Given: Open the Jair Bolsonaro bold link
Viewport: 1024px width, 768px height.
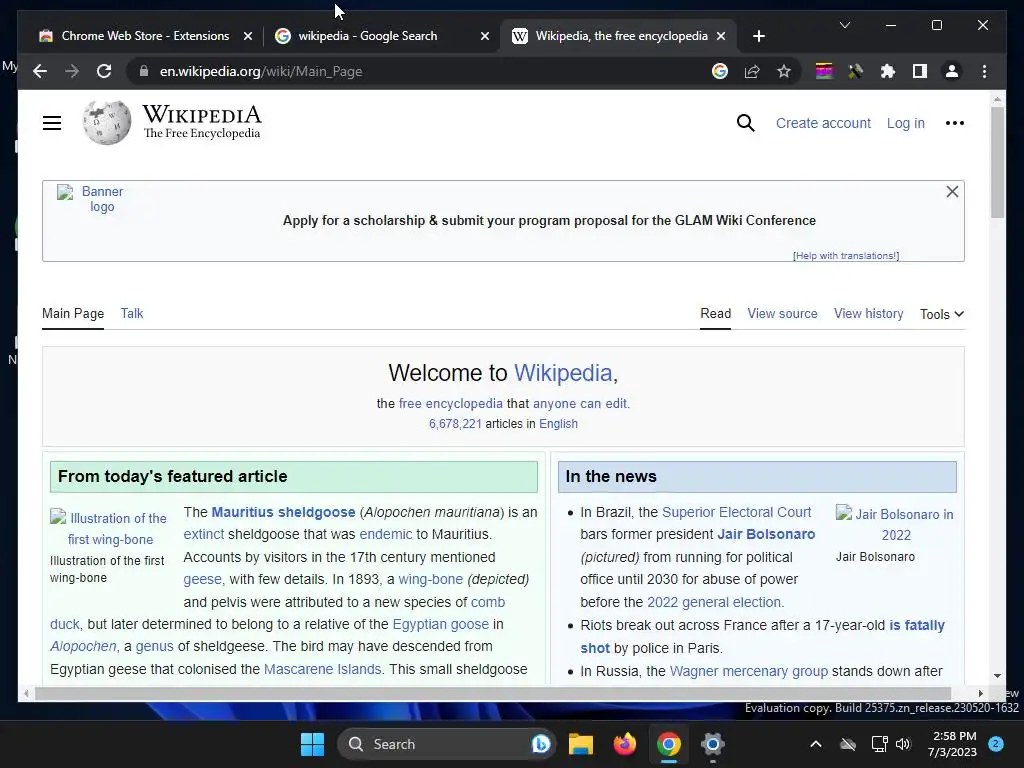Looking at the screenshot, I should pos(766,534).
